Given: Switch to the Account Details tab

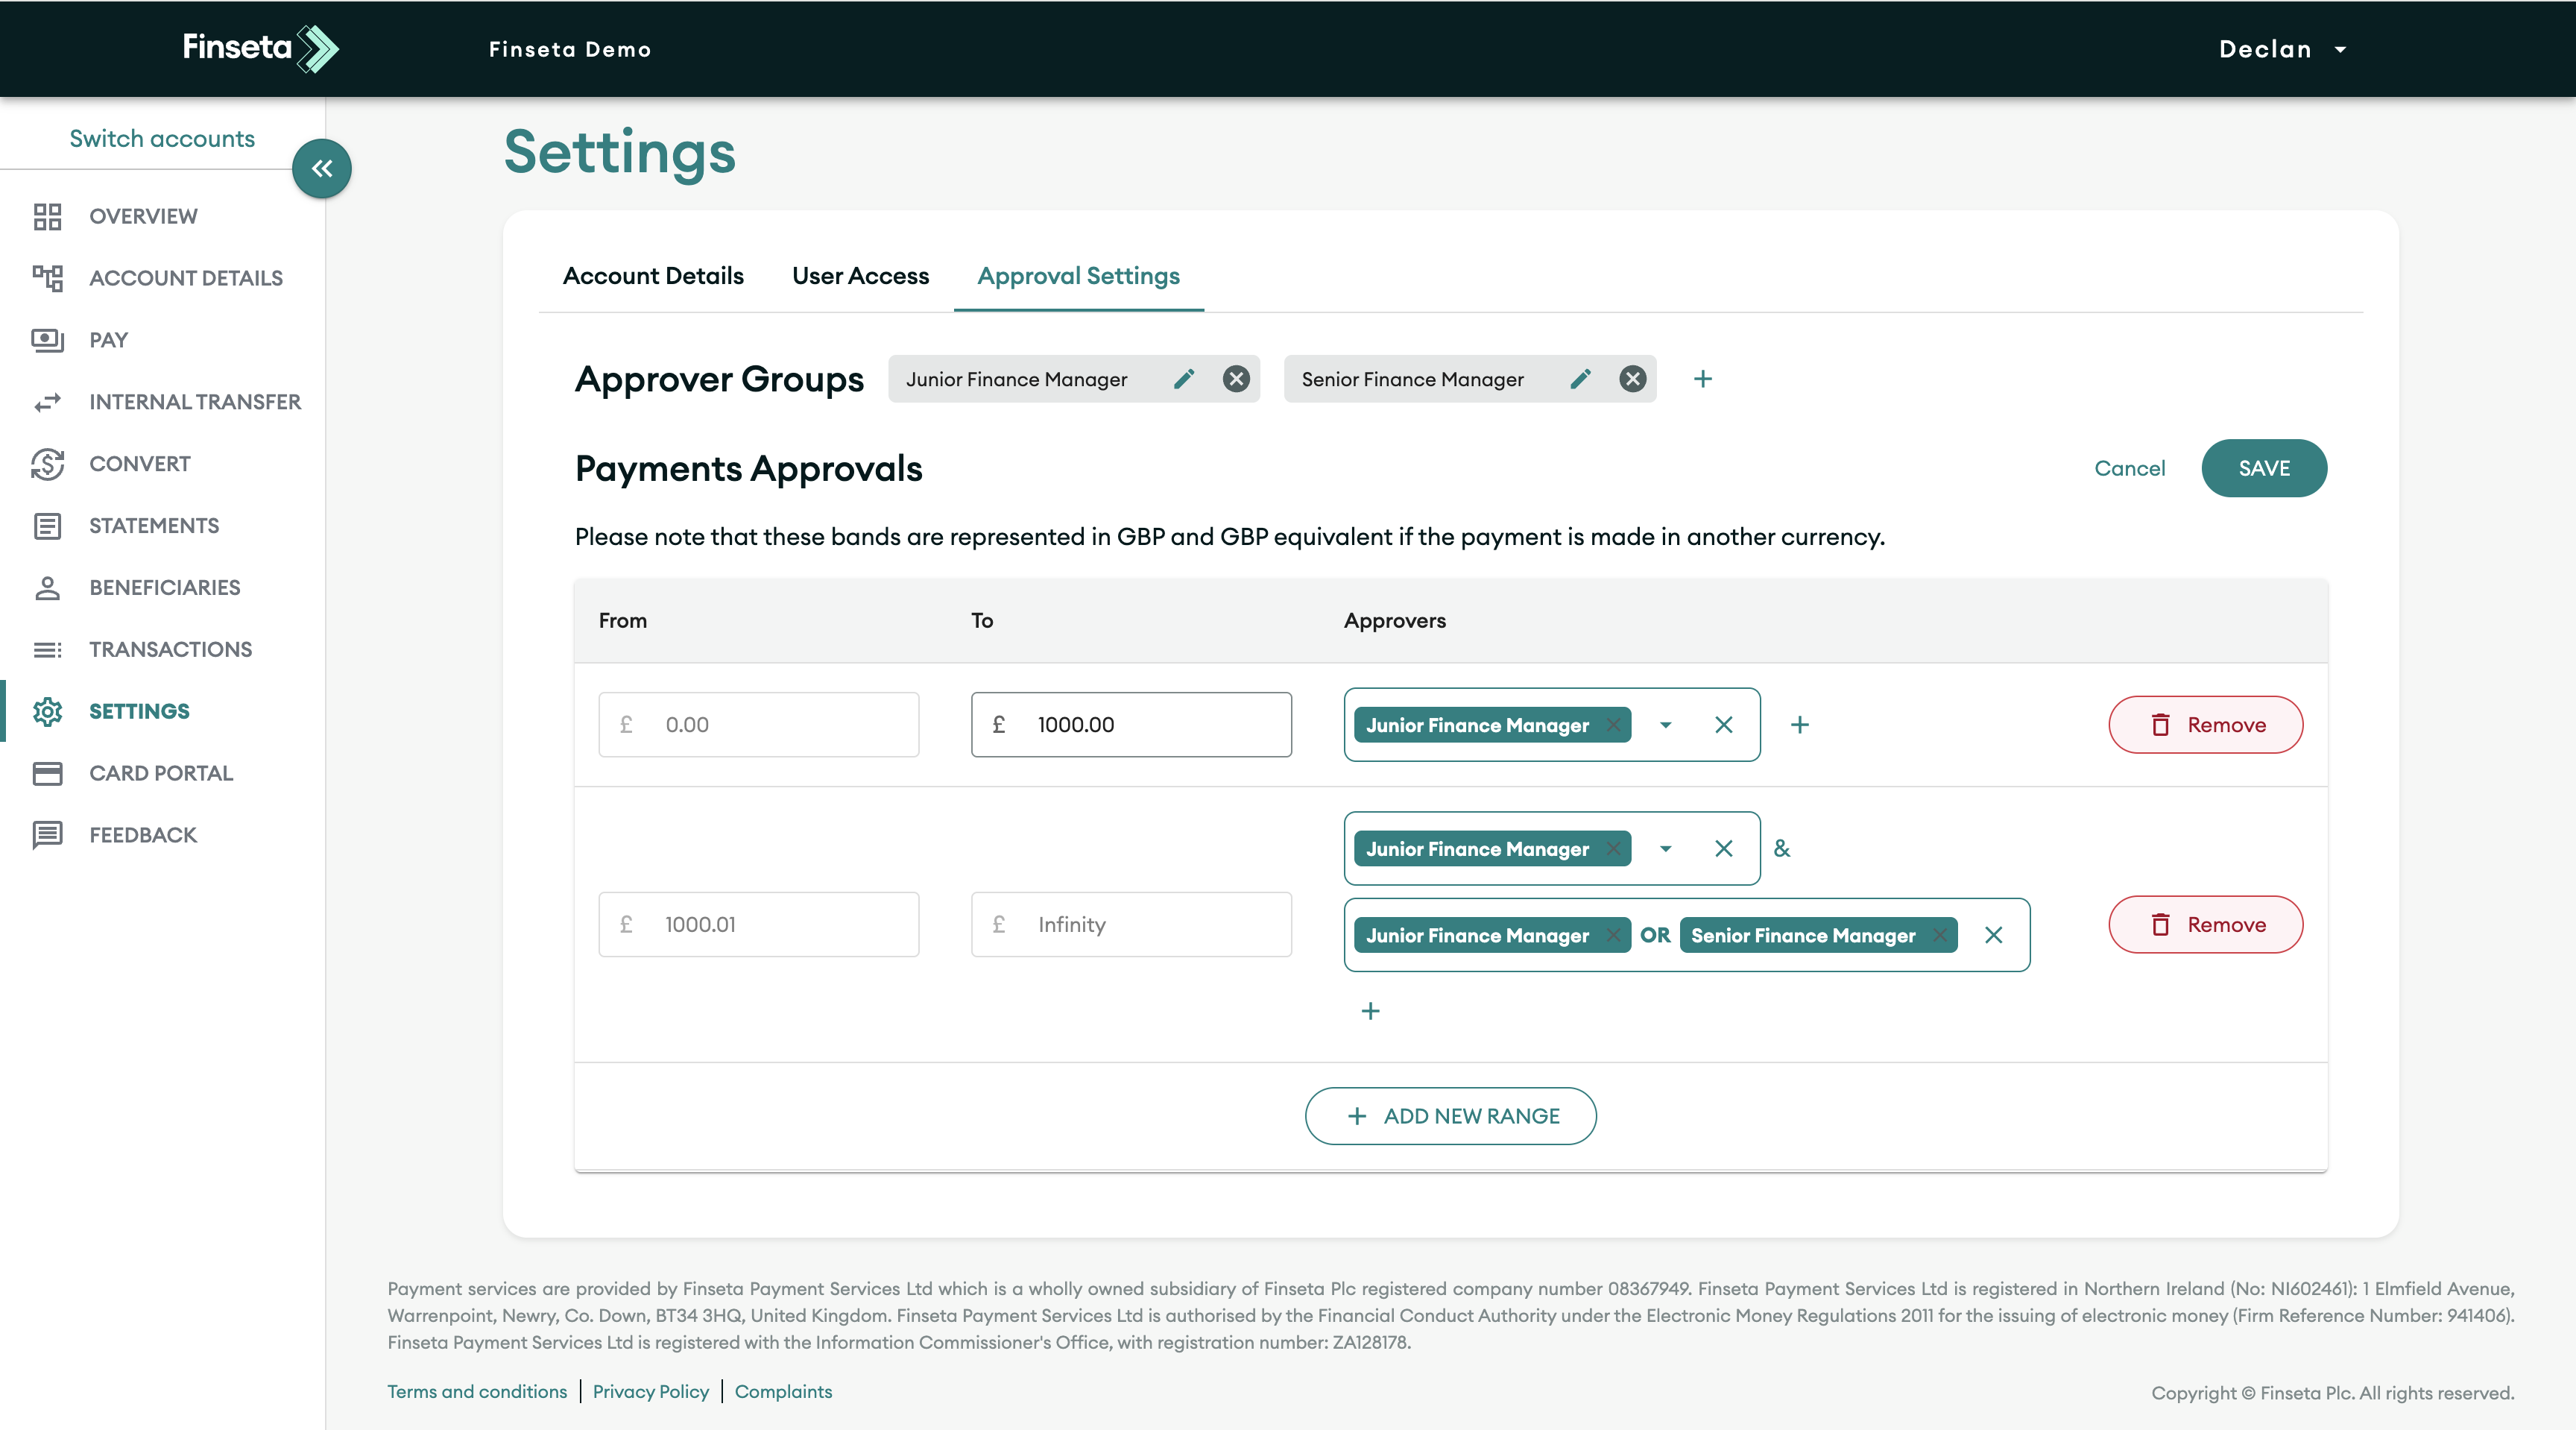Looking at the screenshot, I should click(653, 276).
